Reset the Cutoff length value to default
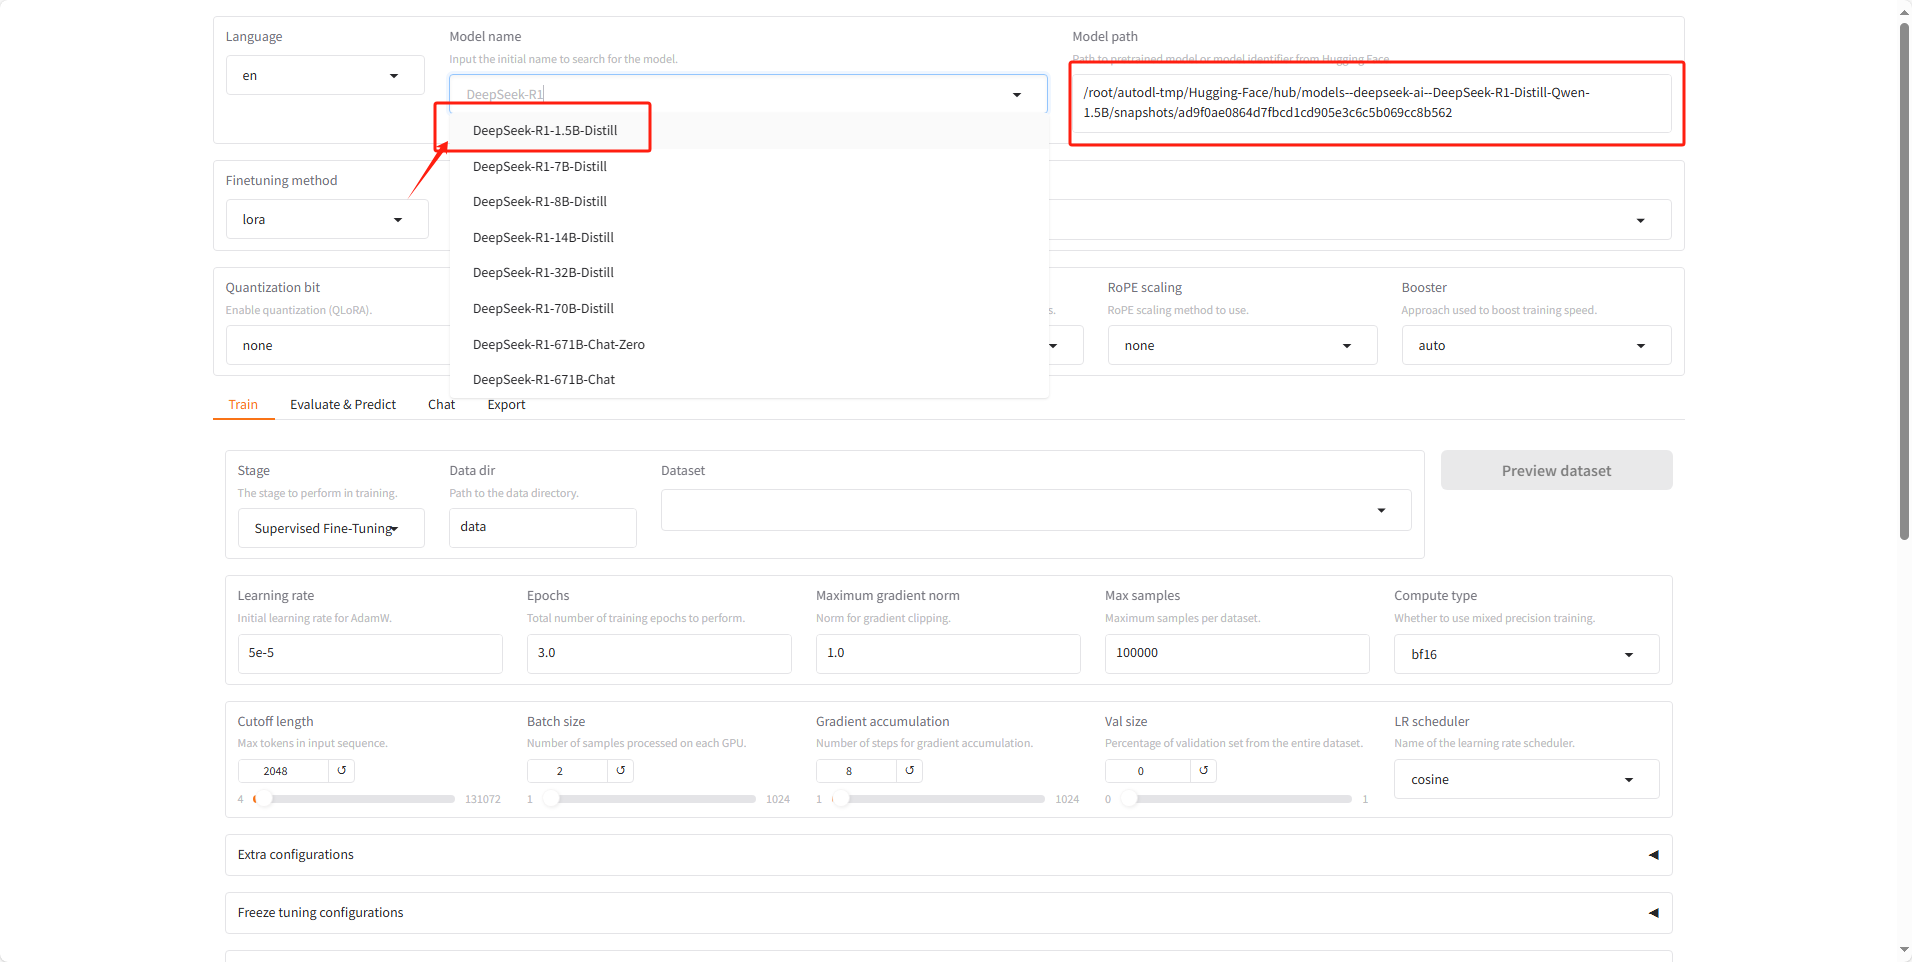This screenshot has width=1912, height=962. click(x=342, y=771)
